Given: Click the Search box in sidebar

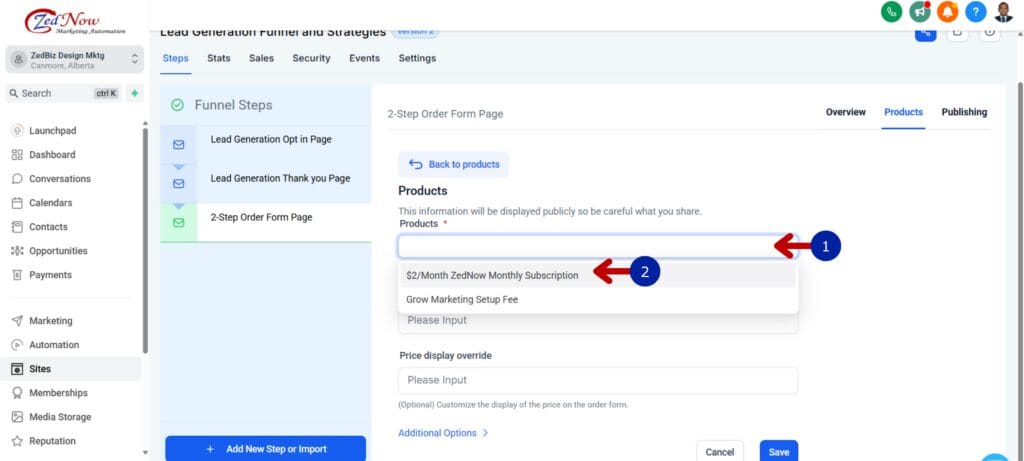Looking at the screenshot, I should pyautogui.click(x=63, y=93).
